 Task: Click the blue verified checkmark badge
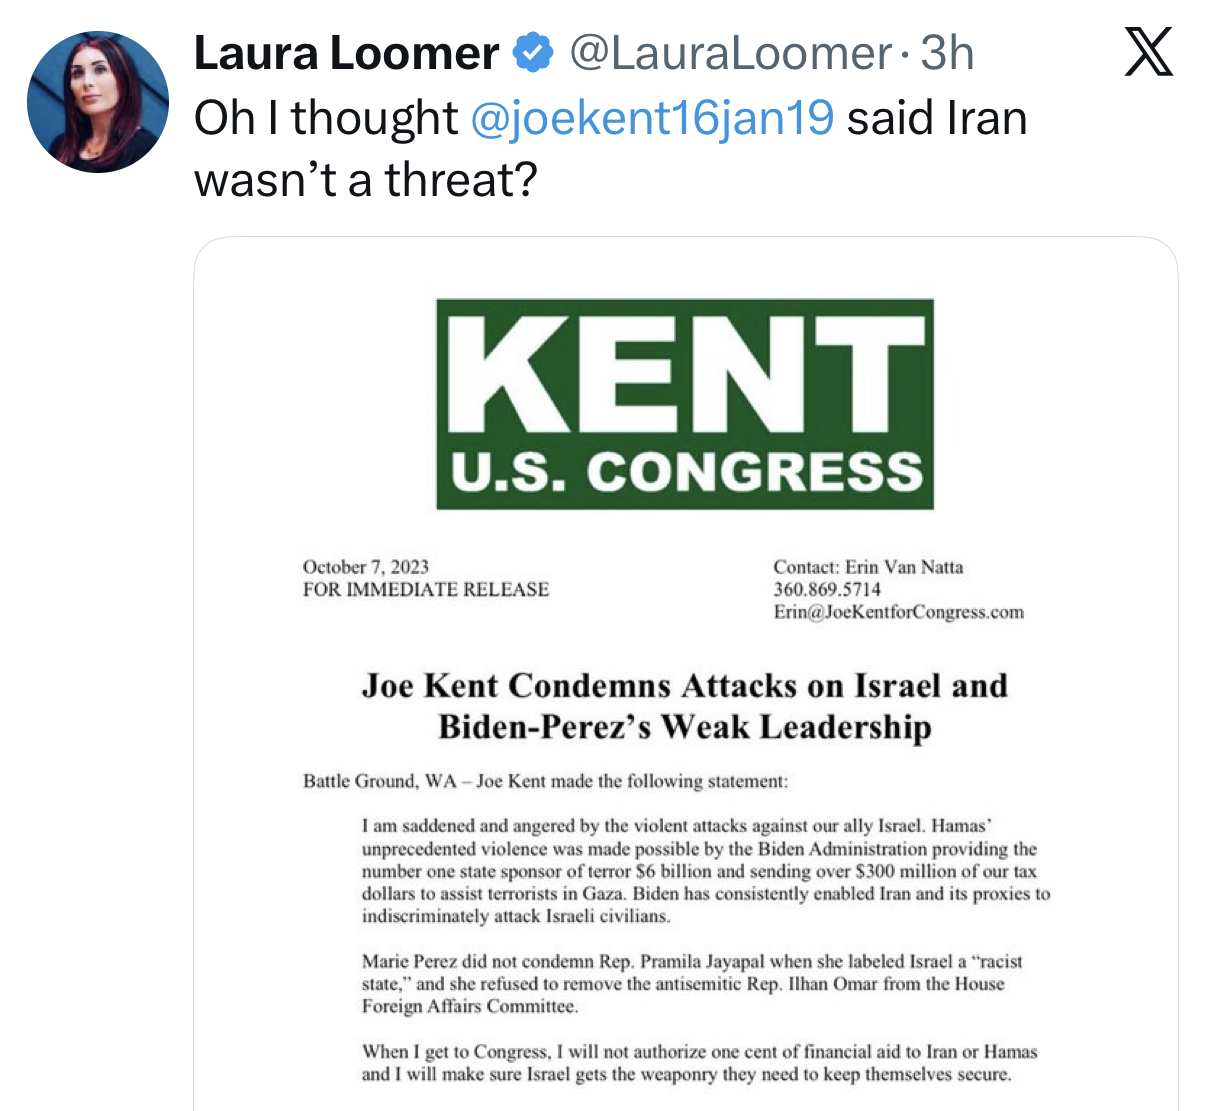(533, 53)
